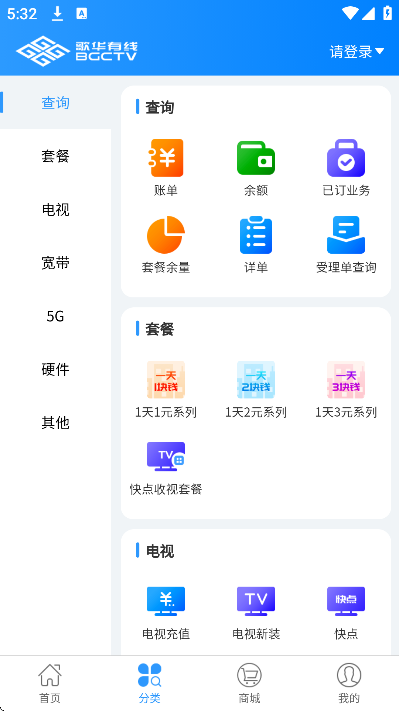Open the 电视新装 TV icon
Viewport: 399px width, 711px height.
pyautogui.click(x=256, y=601)
